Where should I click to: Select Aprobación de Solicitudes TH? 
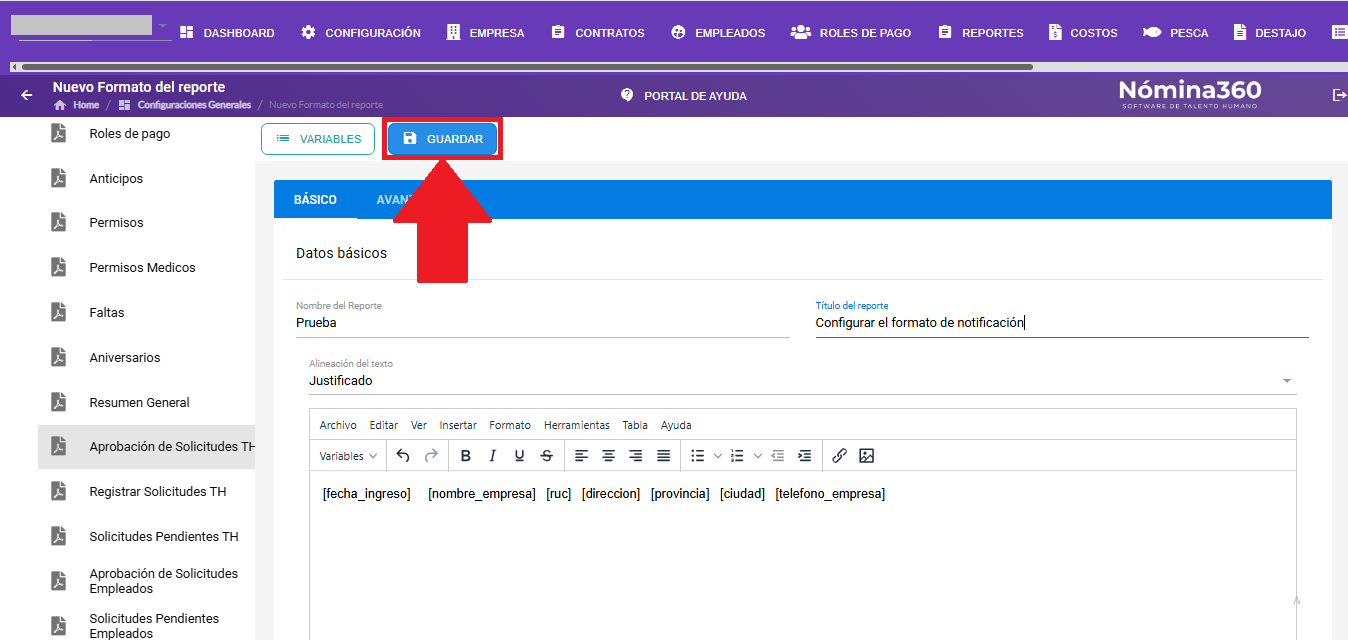(146, 447)
